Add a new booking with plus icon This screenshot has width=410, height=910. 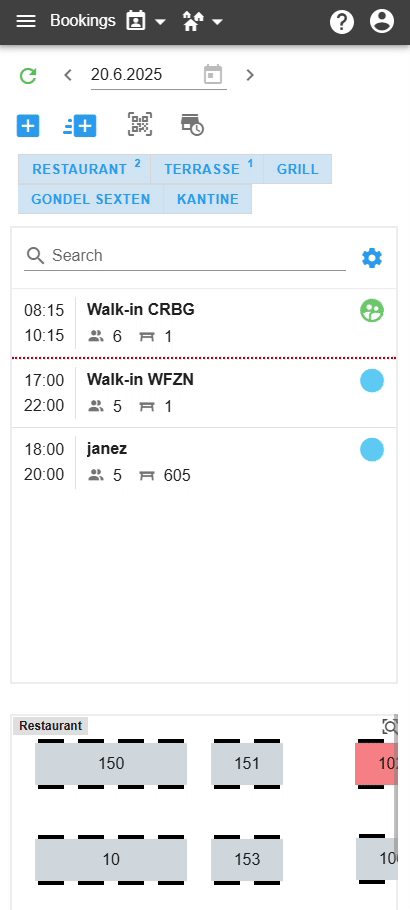28,126
